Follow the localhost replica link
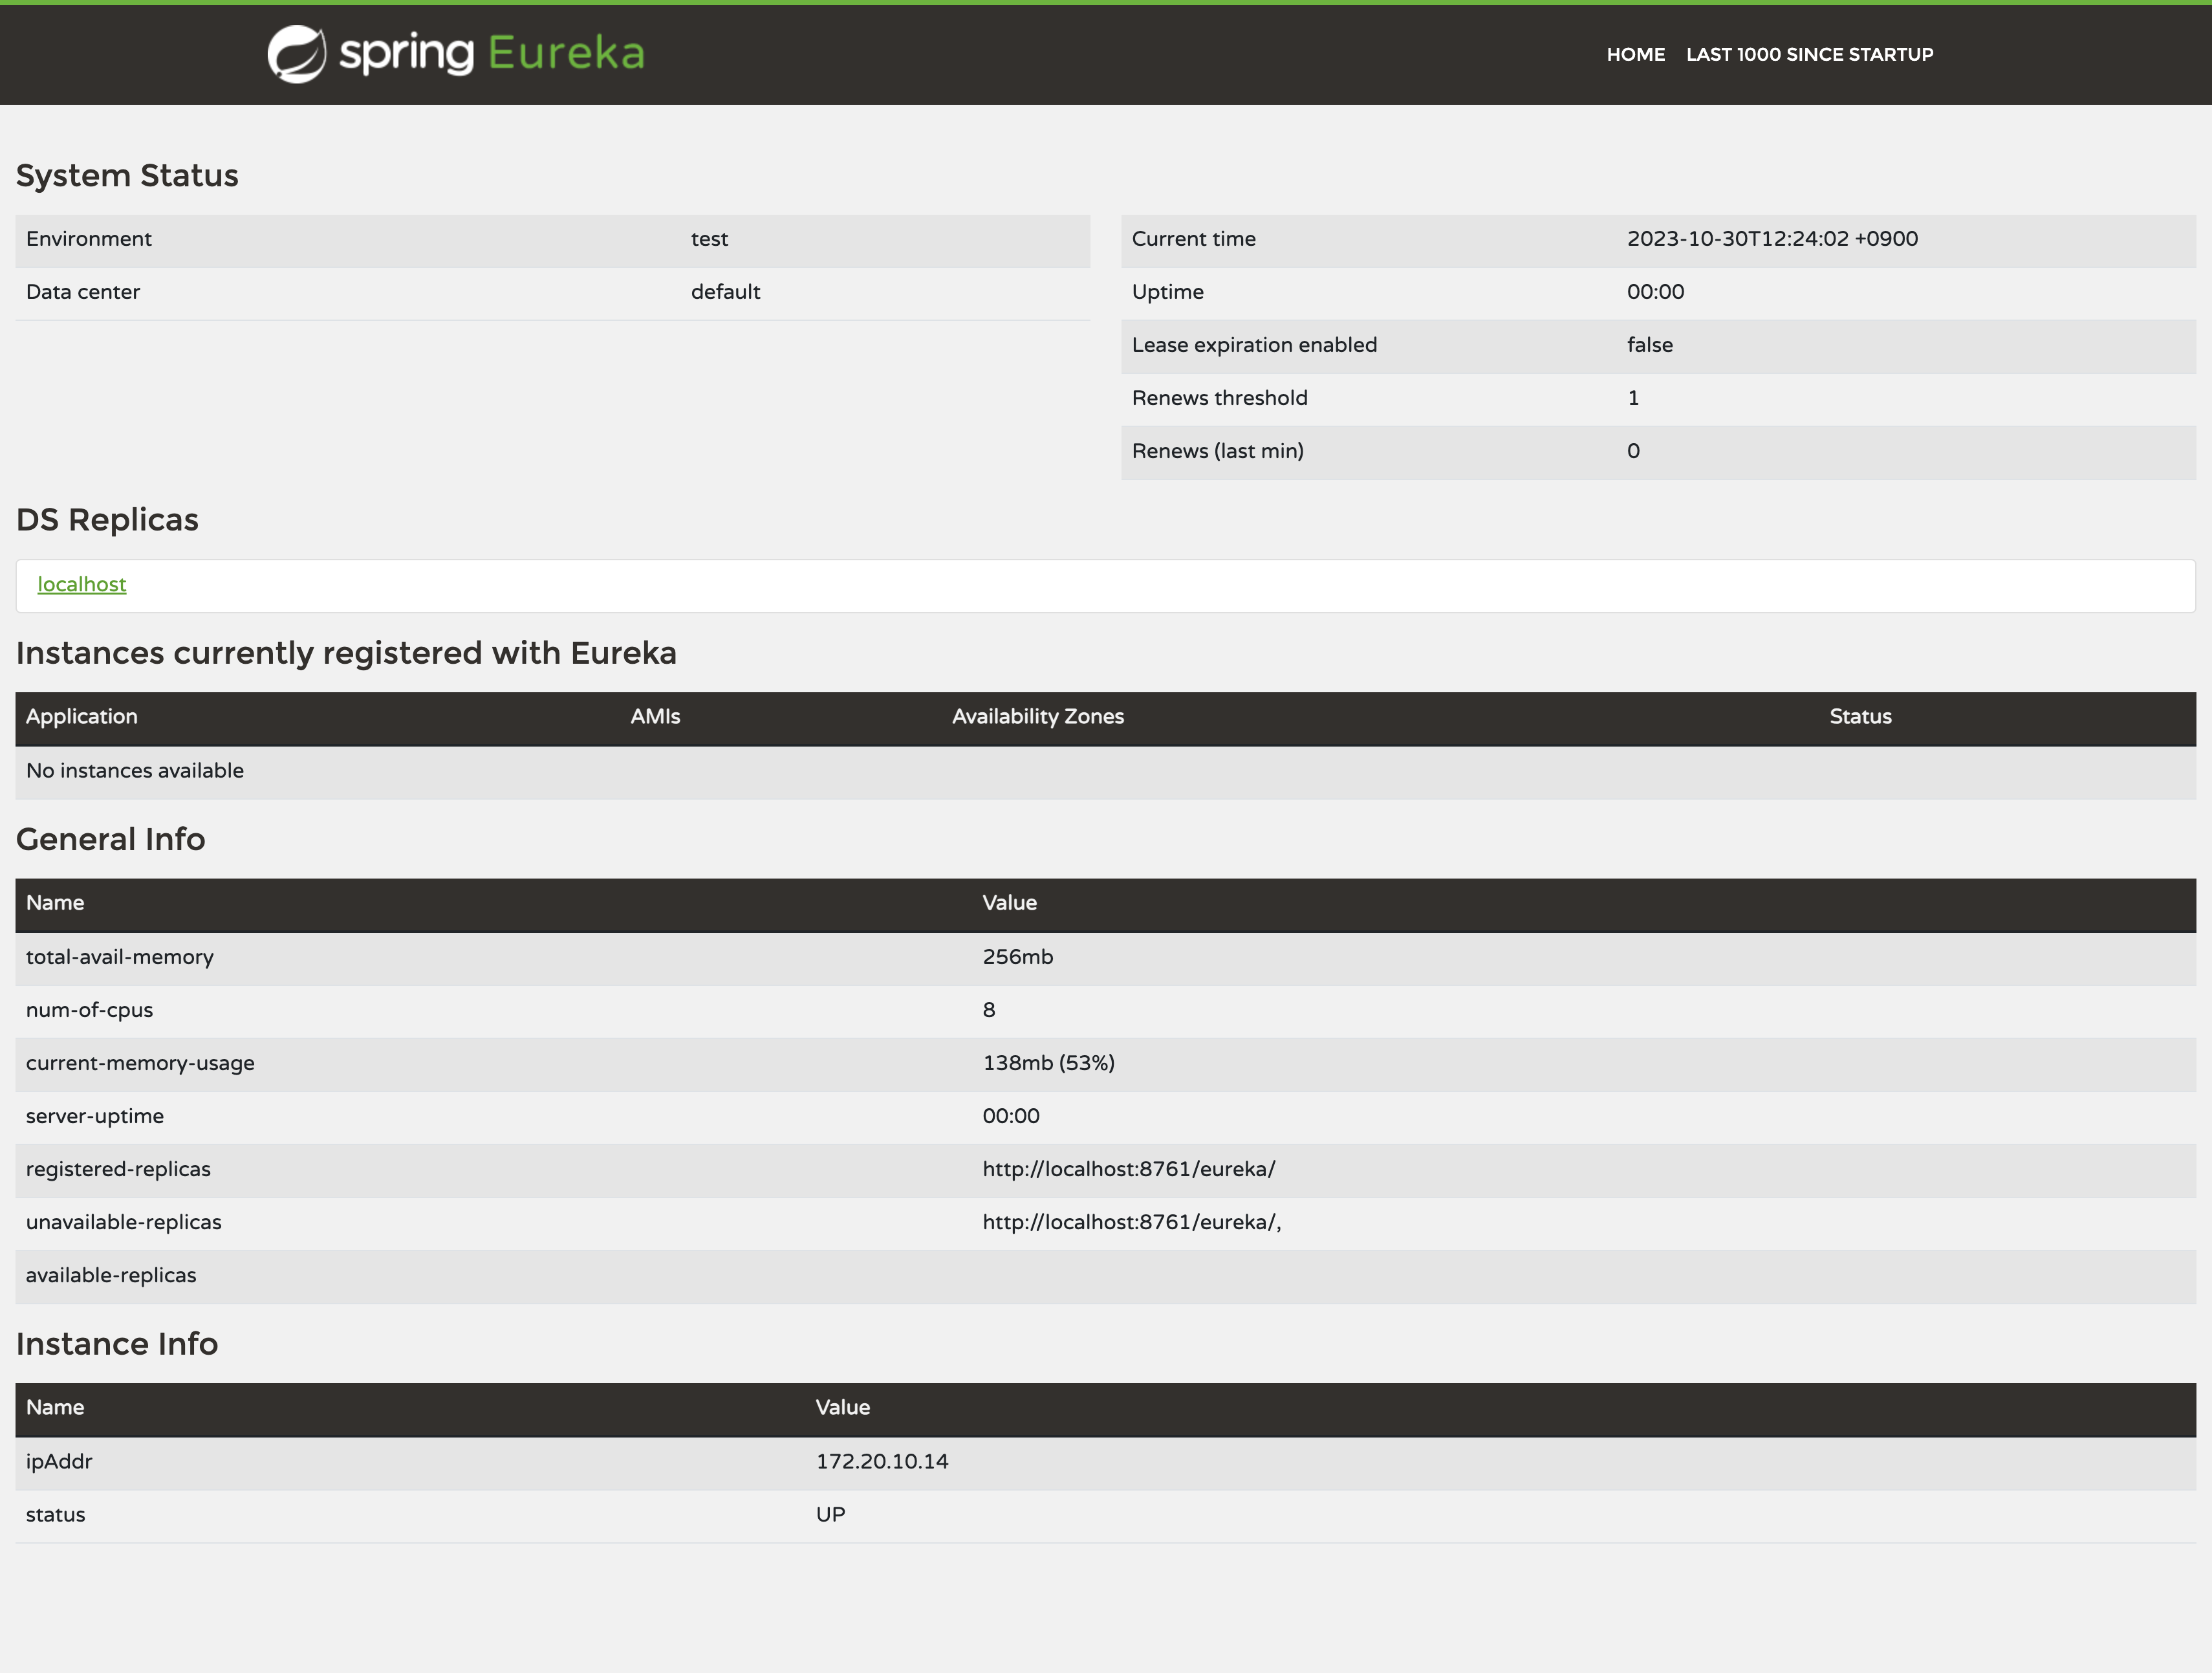The image size is (2212, 1673). pos(82,585)
